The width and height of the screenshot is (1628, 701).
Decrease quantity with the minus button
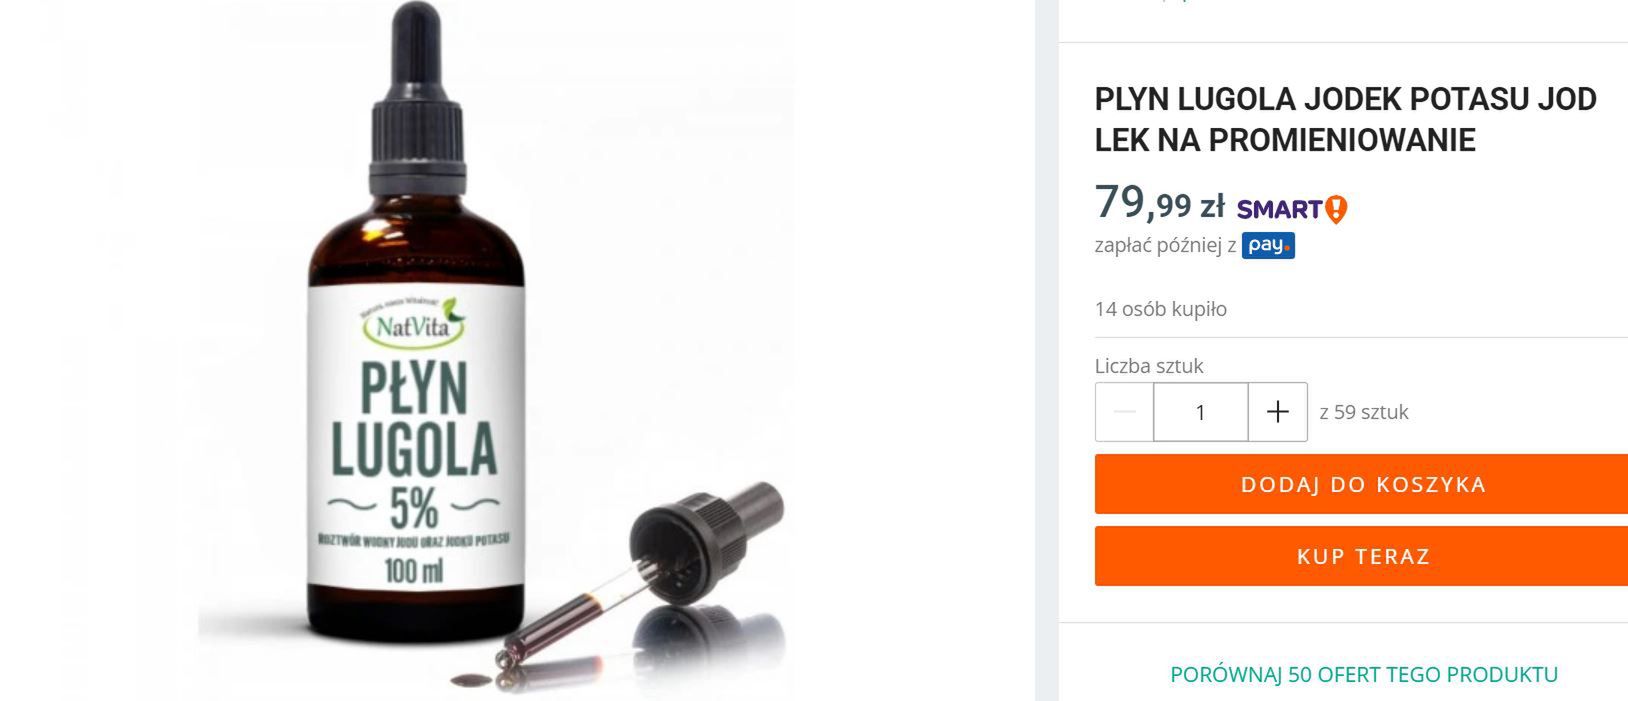coord(1124,412)
